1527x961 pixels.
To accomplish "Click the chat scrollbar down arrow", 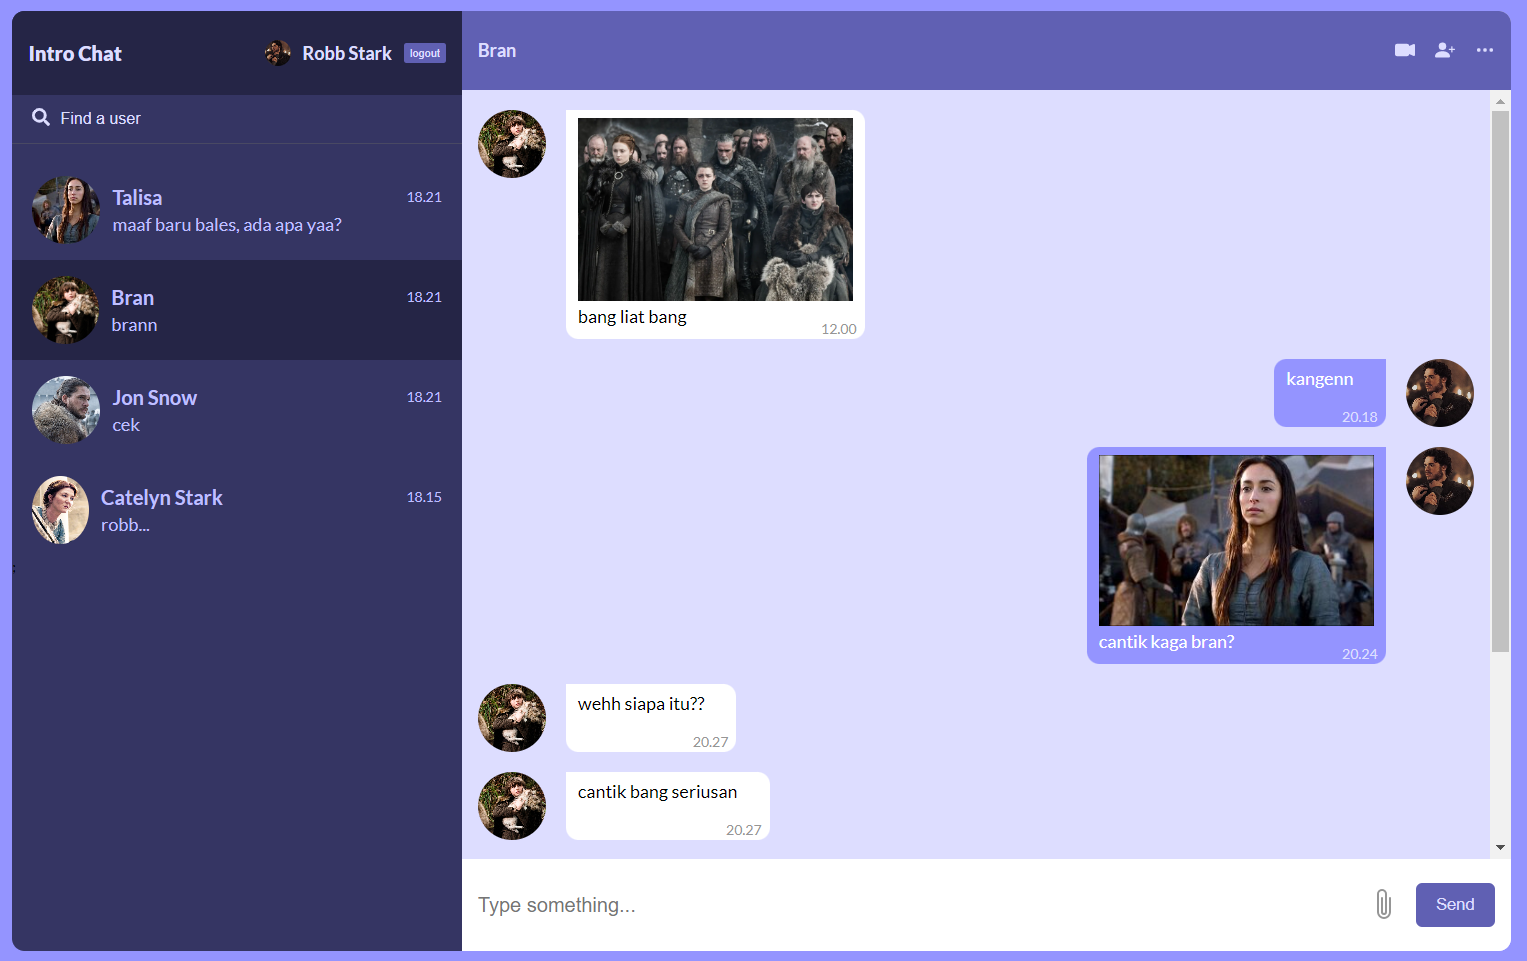I will (x=1500, y=847).
